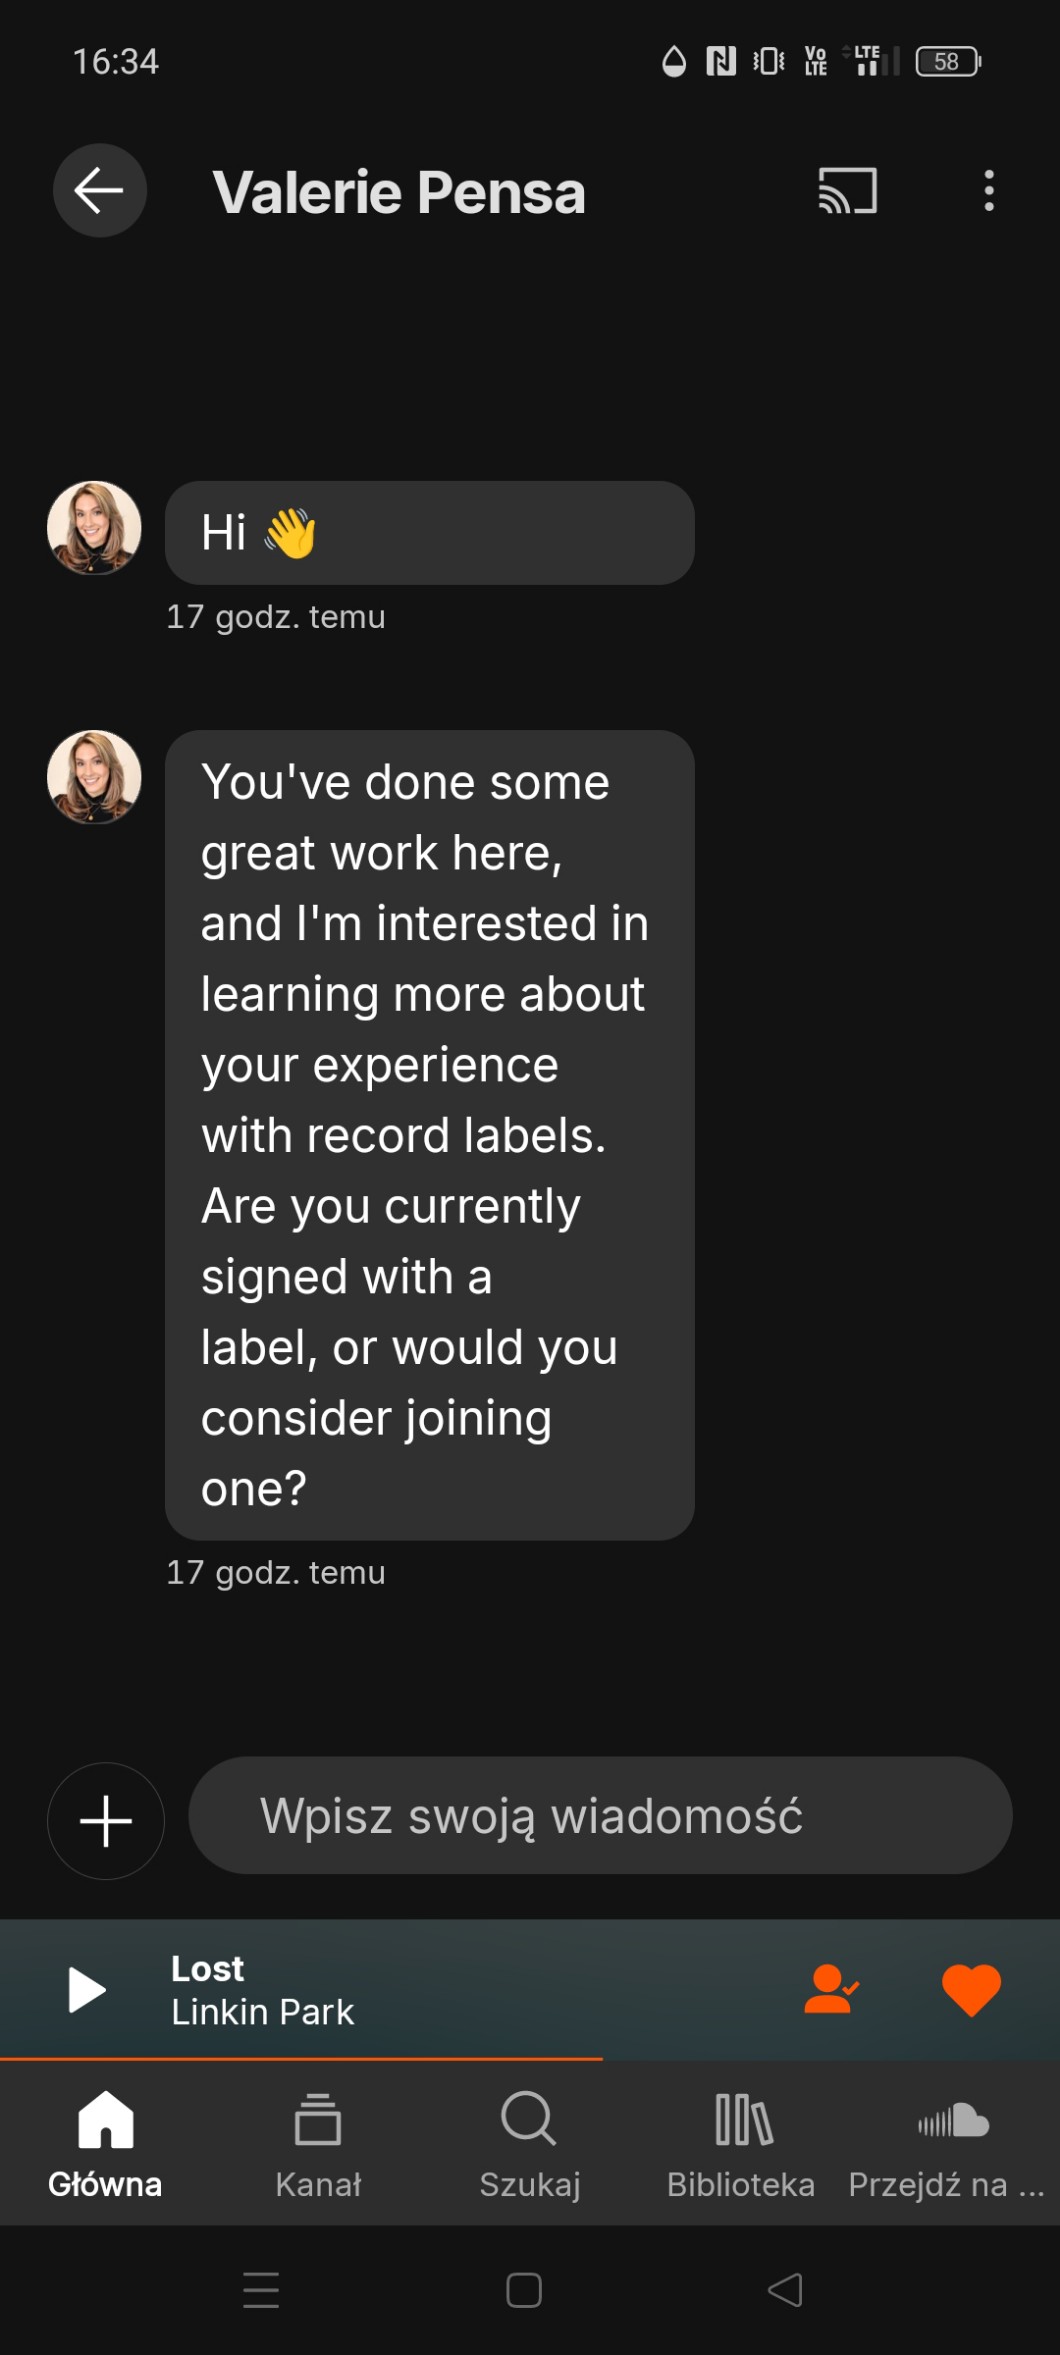Image resolution: width=1060 pixels, height=2355 pixels.
Task: Tap the 'Hi' message bubble
Action: click(429, 533)
